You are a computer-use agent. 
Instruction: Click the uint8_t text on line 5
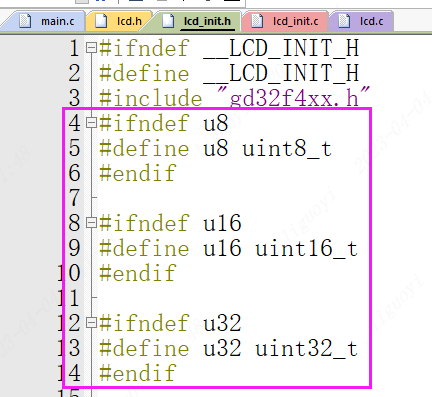[287, 148]
